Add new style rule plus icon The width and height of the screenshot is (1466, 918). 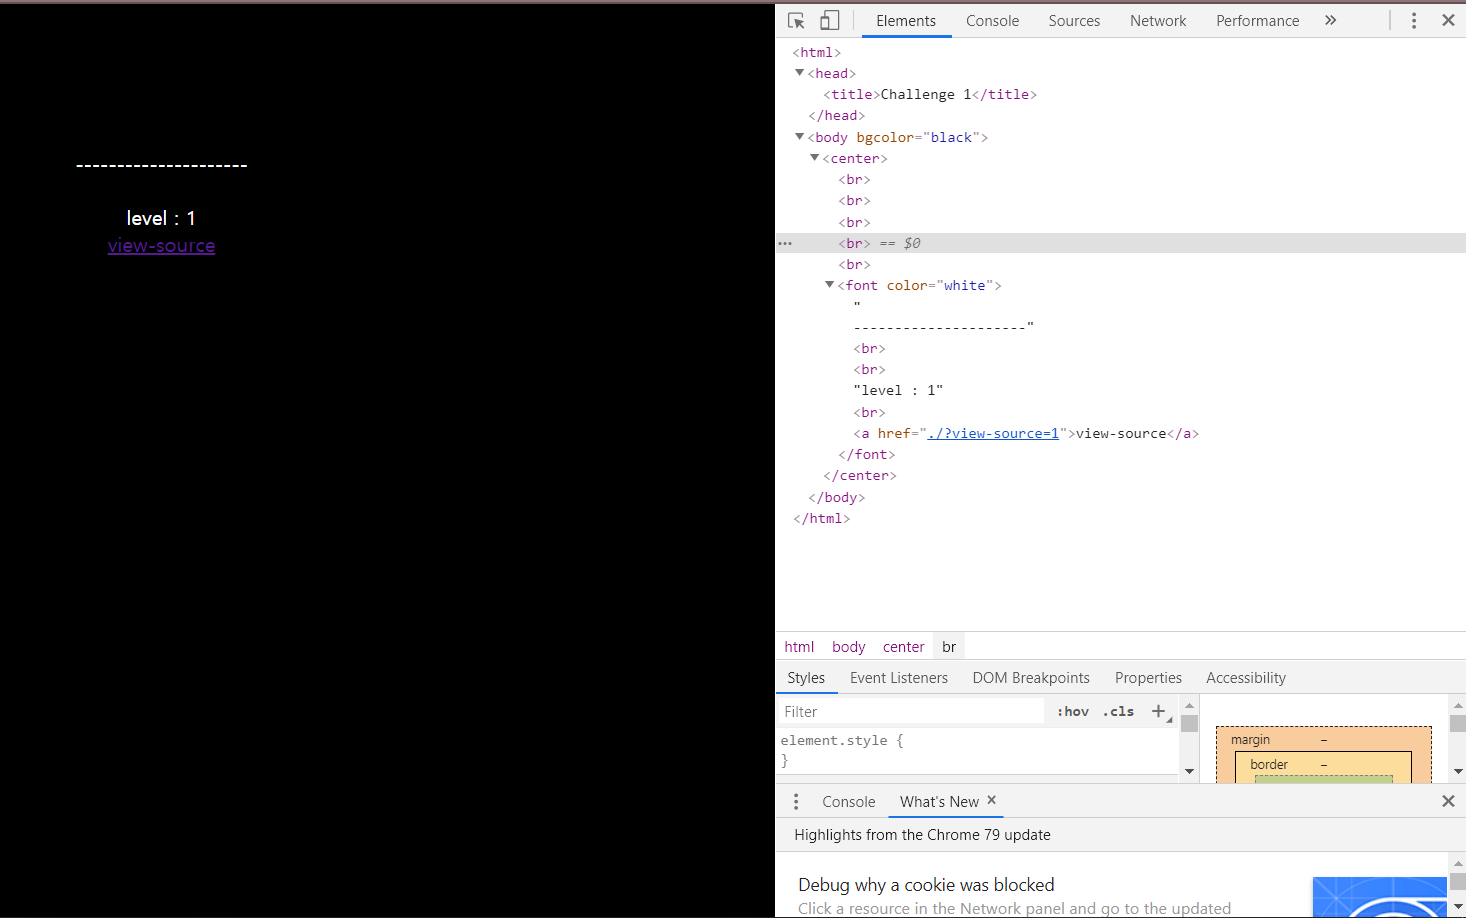coord(1159,711)
